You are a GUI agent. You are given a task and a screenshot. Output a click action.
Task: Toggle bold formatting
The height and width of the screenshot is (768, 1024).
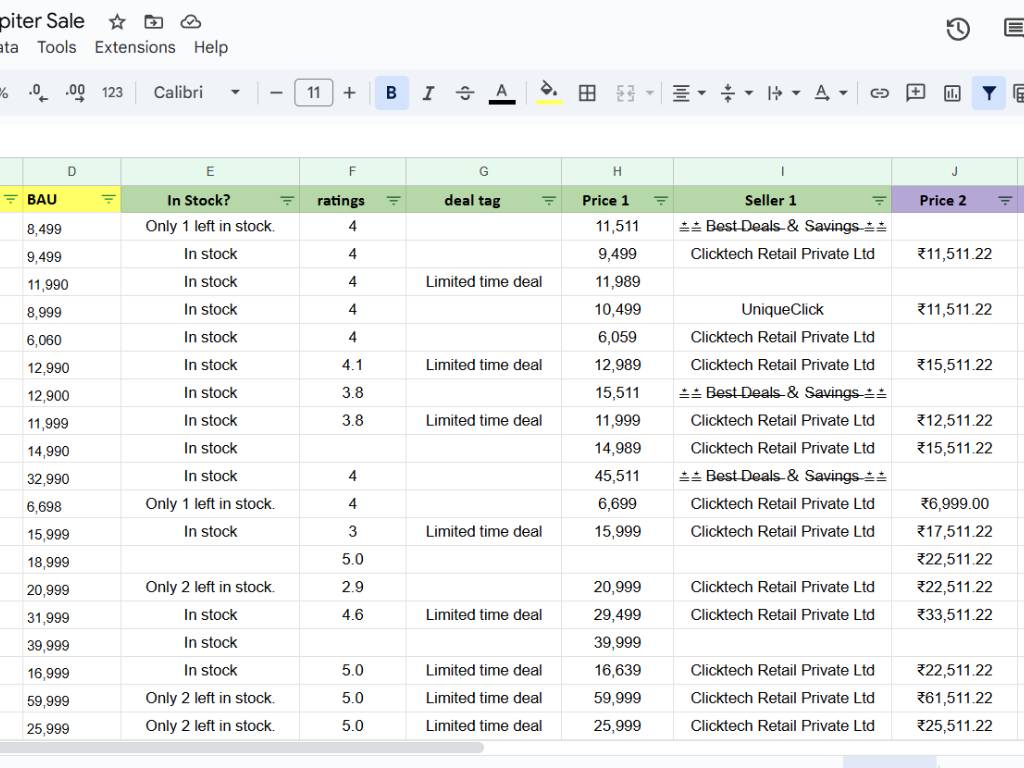coord(391,93)
